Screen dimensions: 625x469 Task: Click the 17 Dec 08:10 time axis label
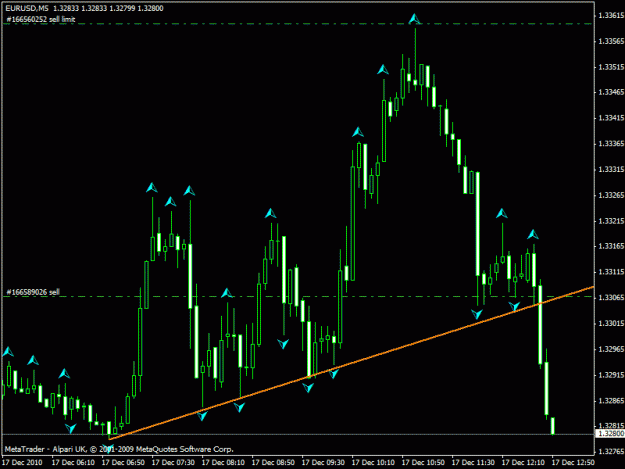click(223, 463)
